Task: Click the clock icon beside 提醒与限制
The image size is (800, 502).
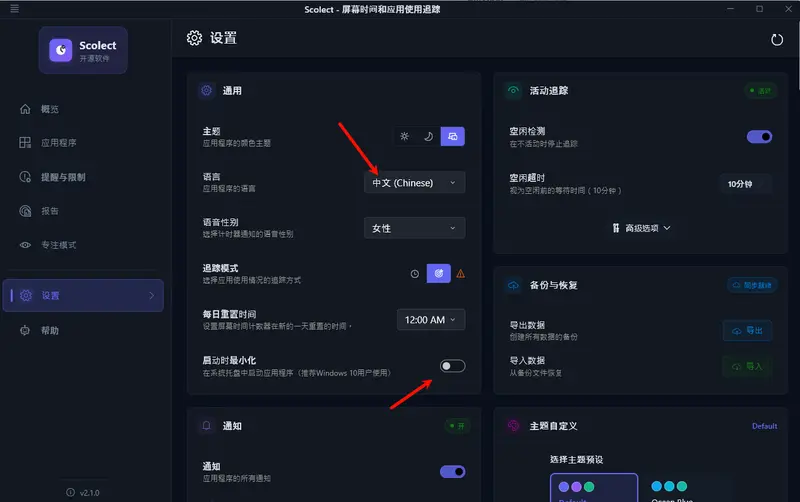Action: click(x=25, y=177)
